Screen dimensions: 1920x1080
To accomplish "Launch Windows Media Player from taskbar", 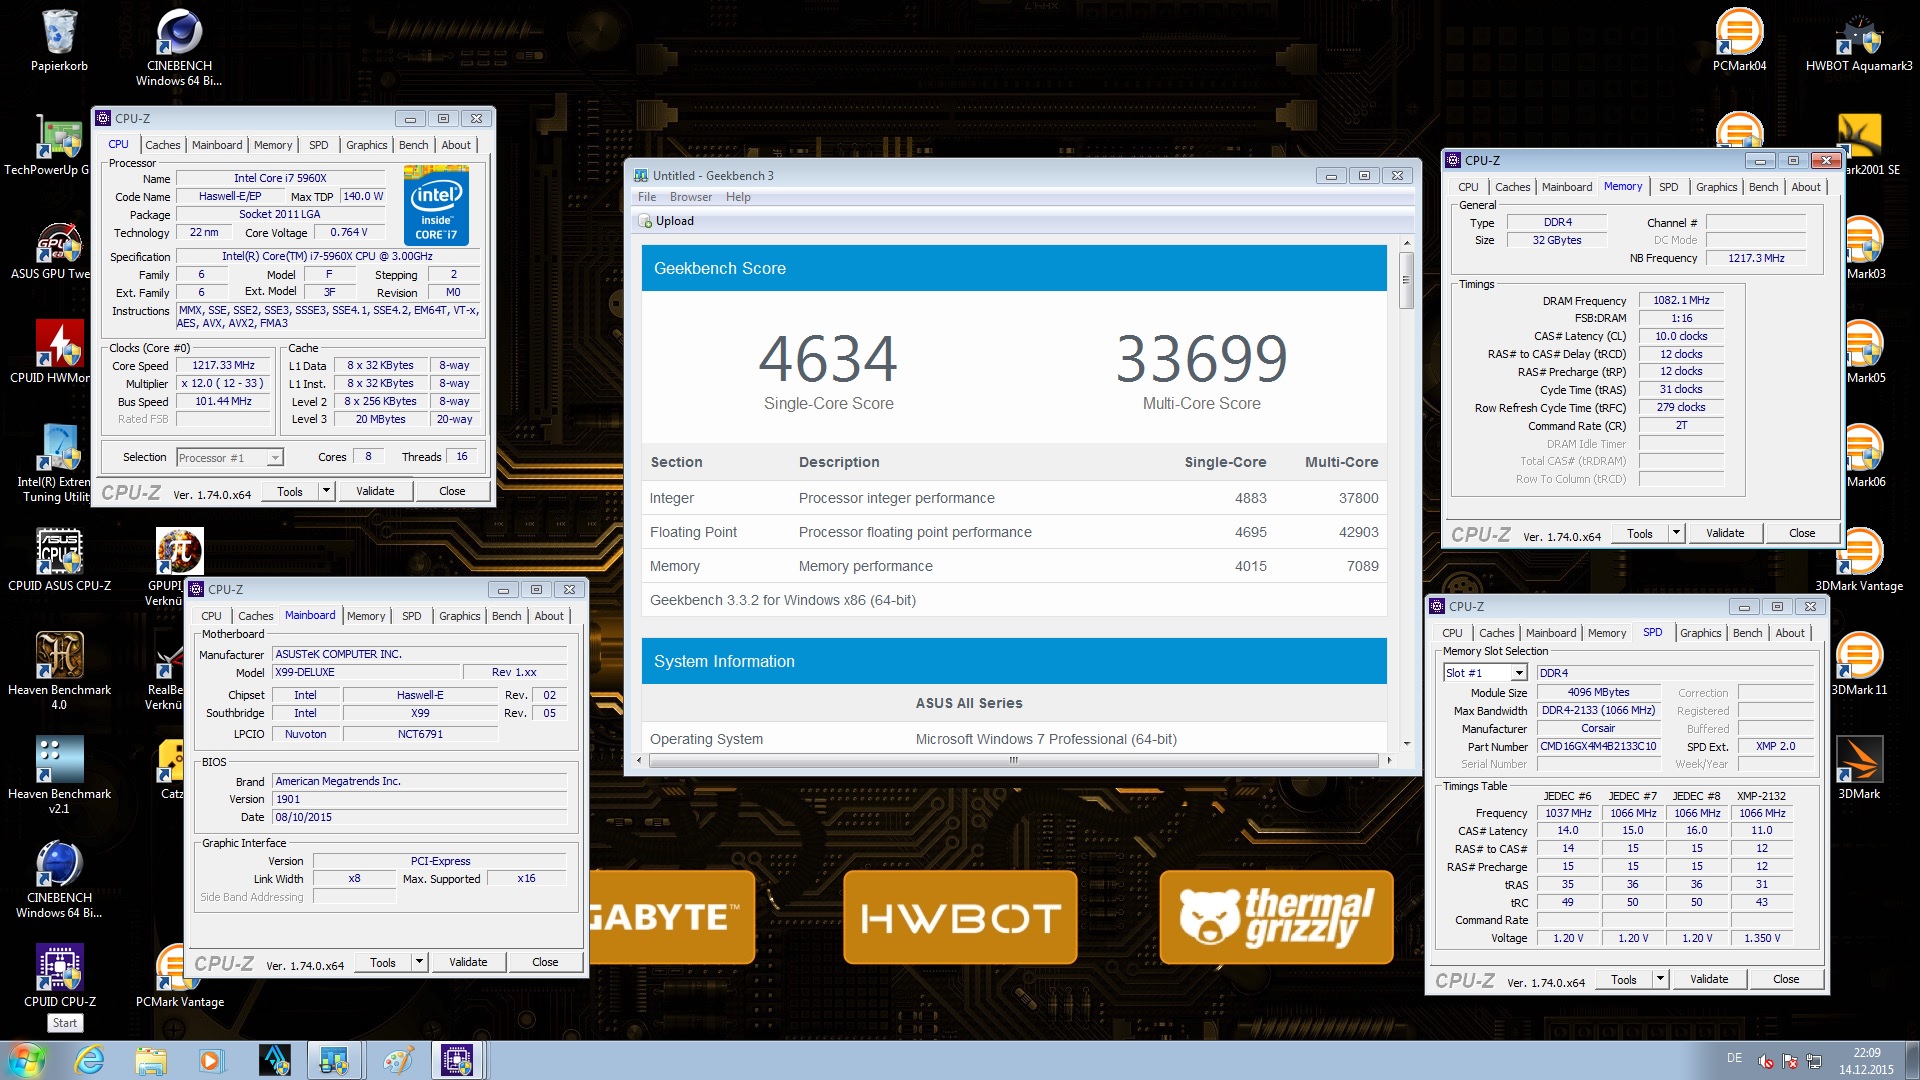I will (211, 1060).
